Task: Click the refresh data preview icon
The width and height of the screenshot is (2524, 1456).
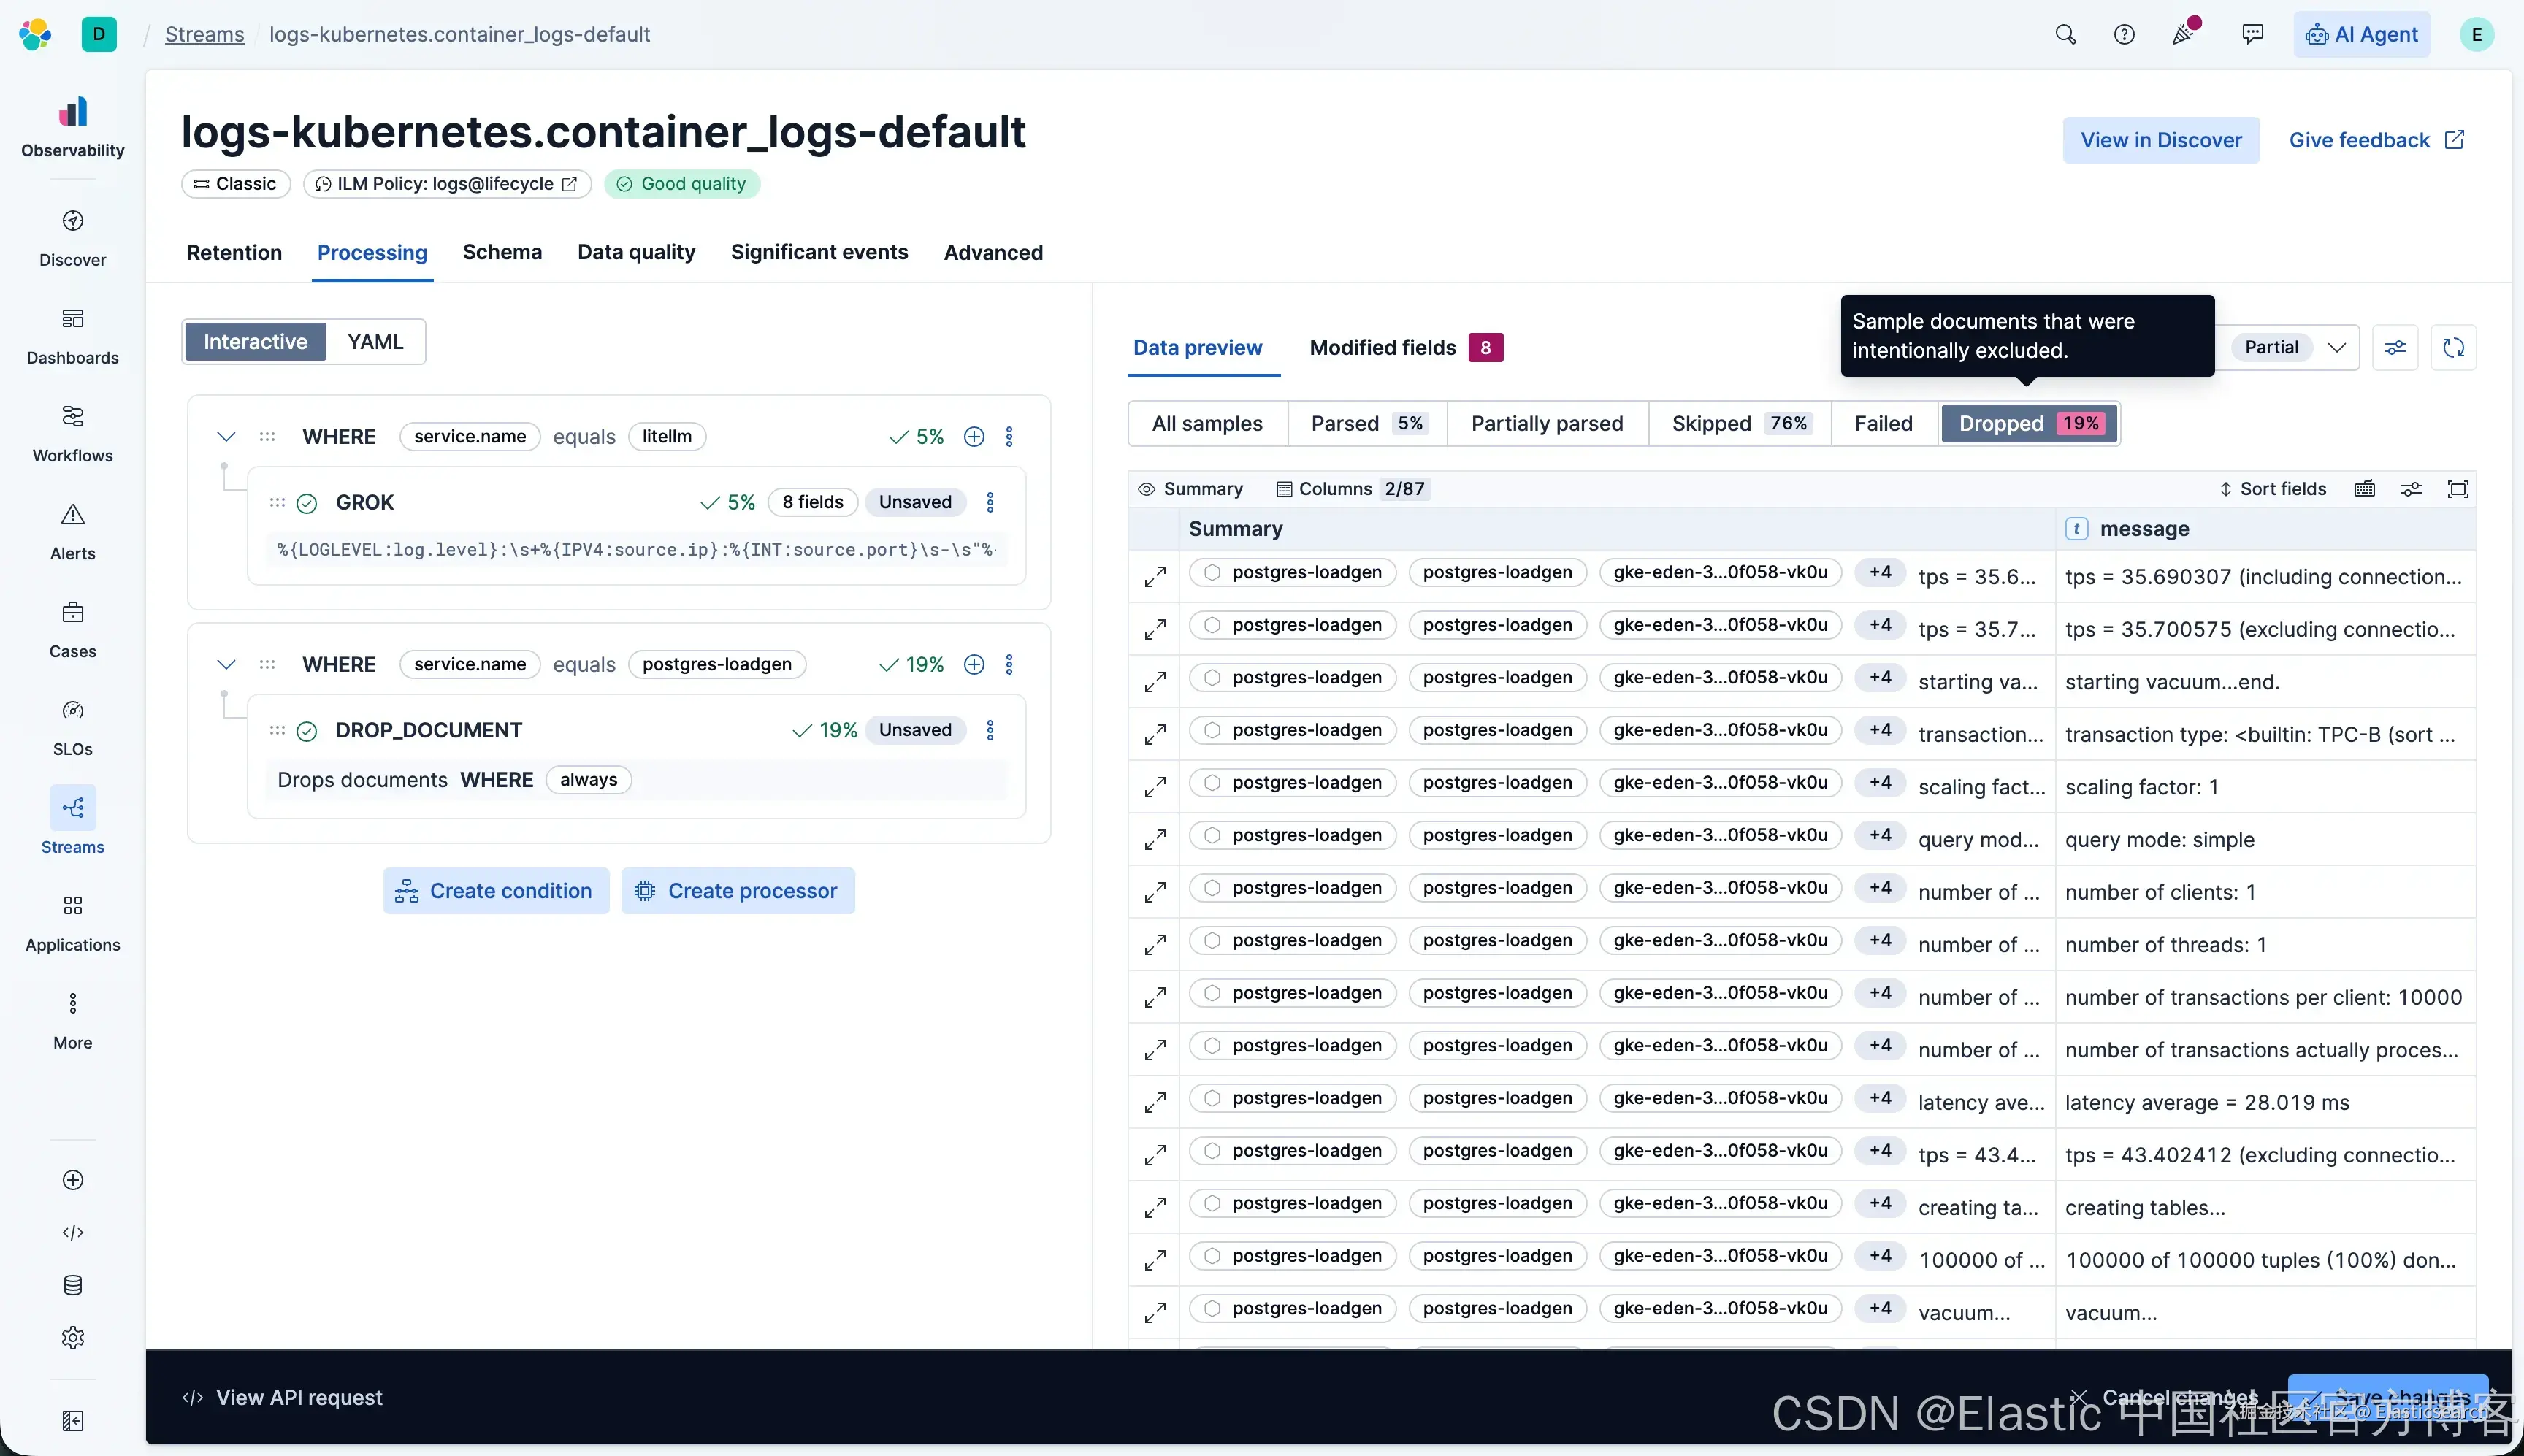Action: pos(2453,348)
